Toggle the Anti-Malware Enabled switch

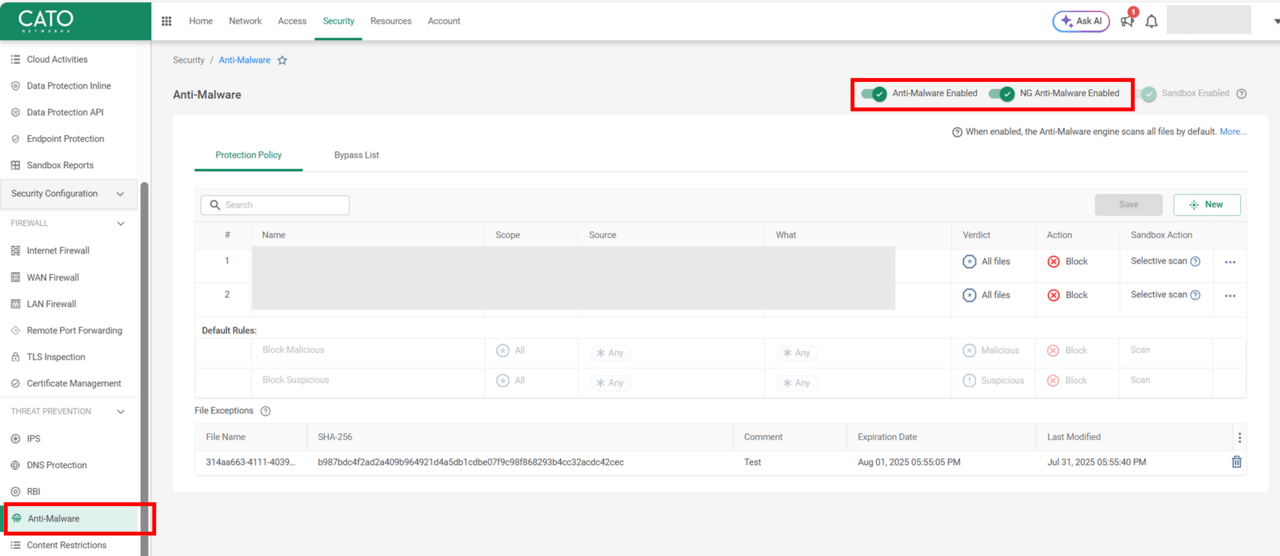click(x=874, y=94)
